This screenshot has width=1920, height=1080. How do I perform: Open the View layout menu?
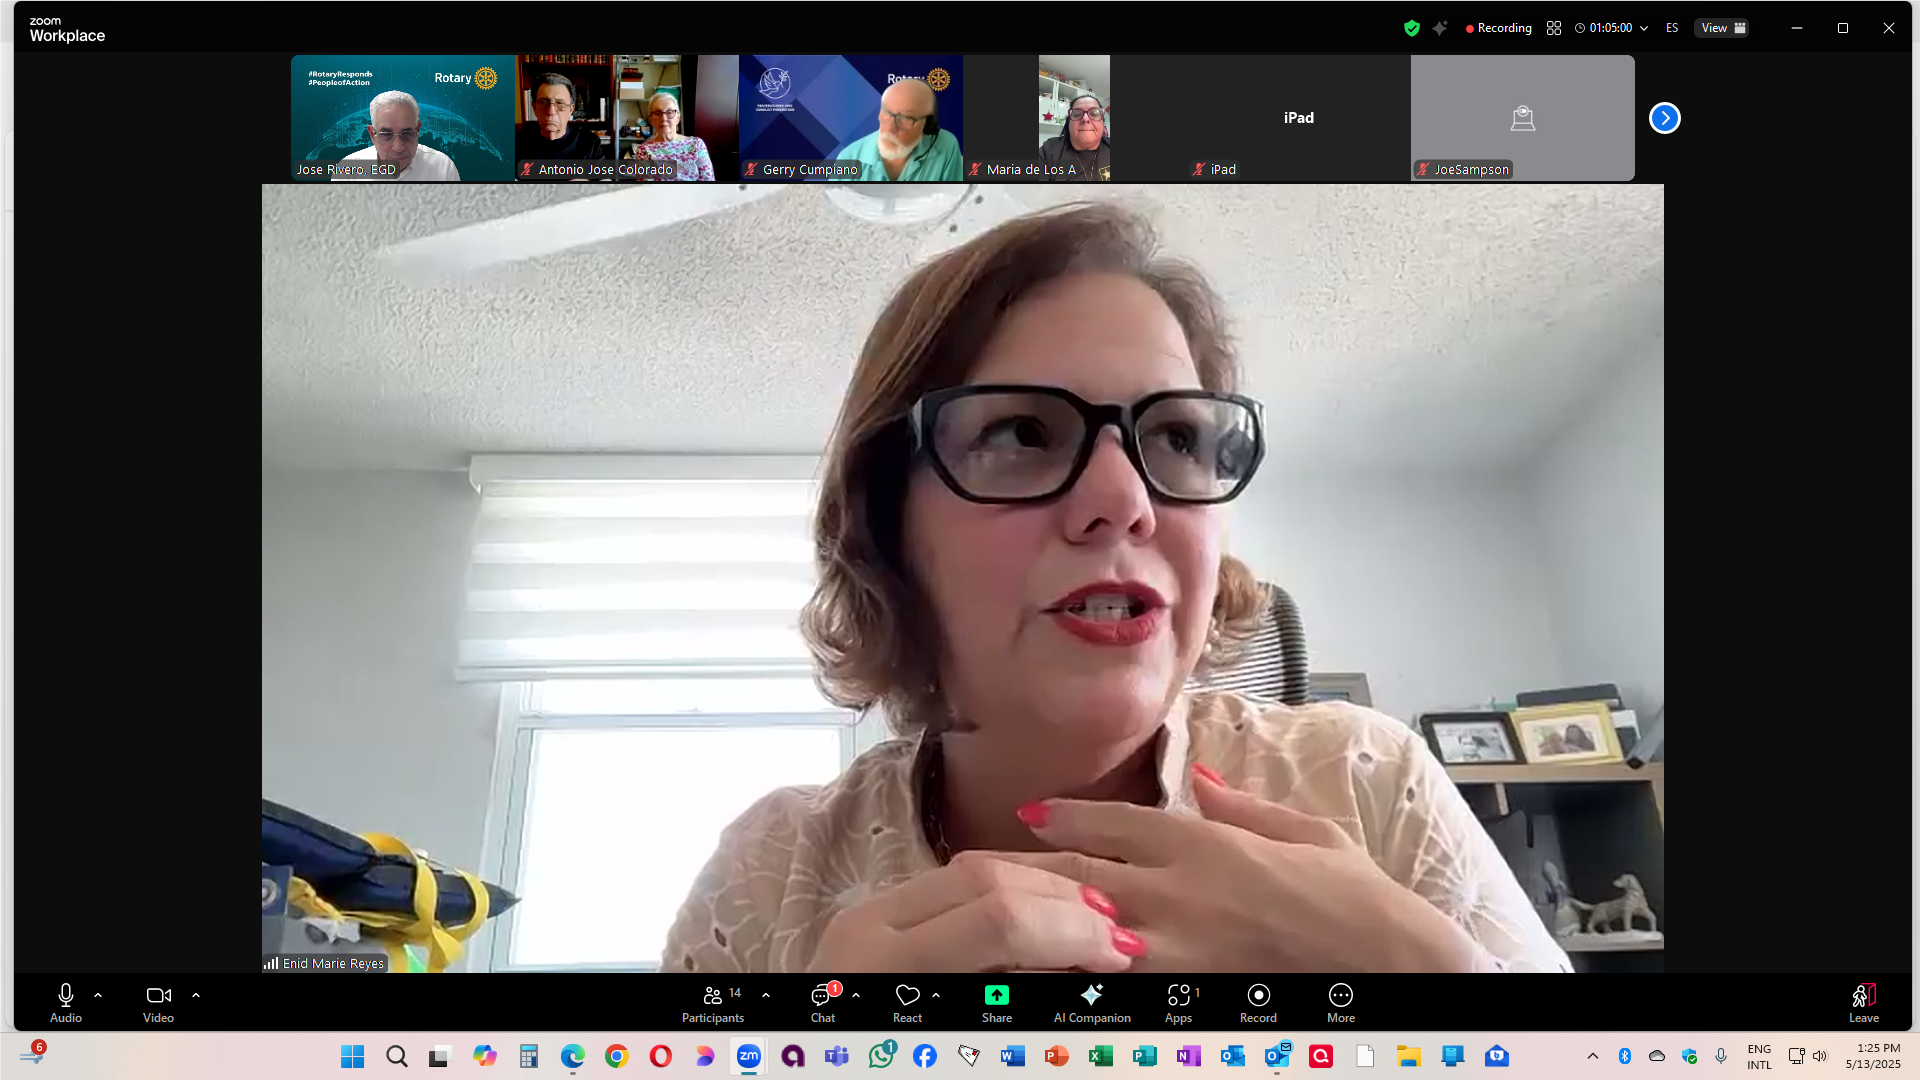click(1723, 28)
